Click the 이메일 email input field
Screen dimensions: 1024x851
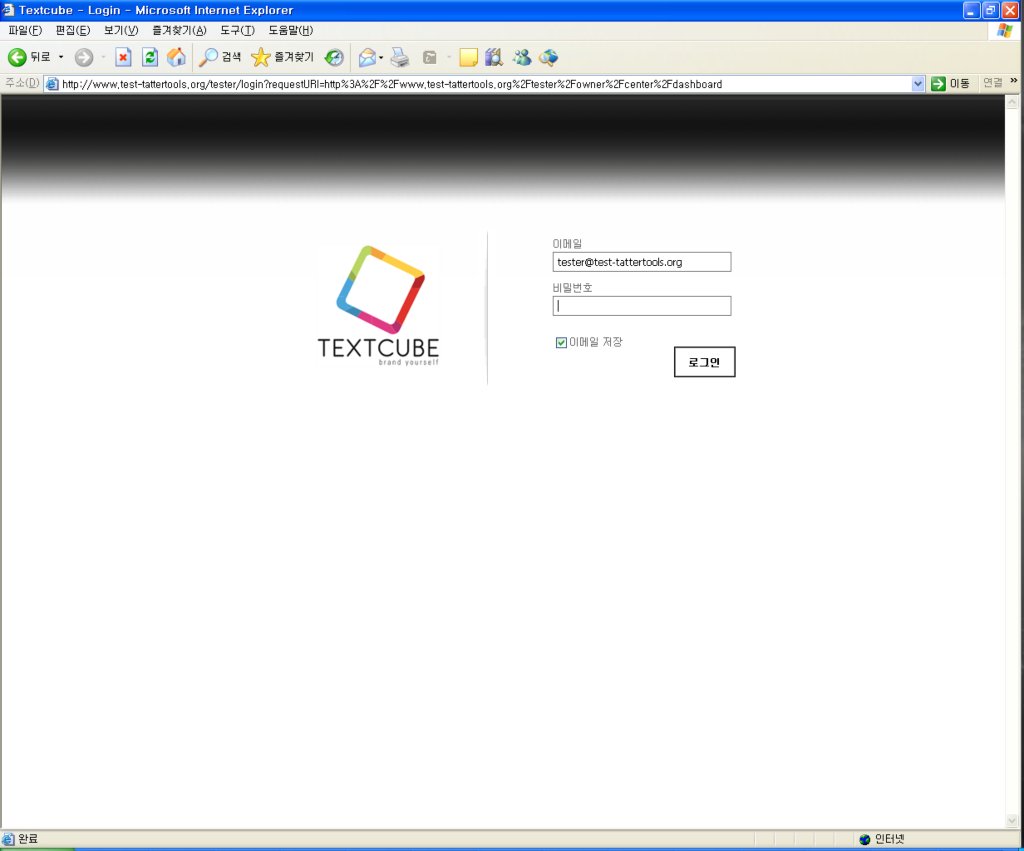(x=642, y=262)
